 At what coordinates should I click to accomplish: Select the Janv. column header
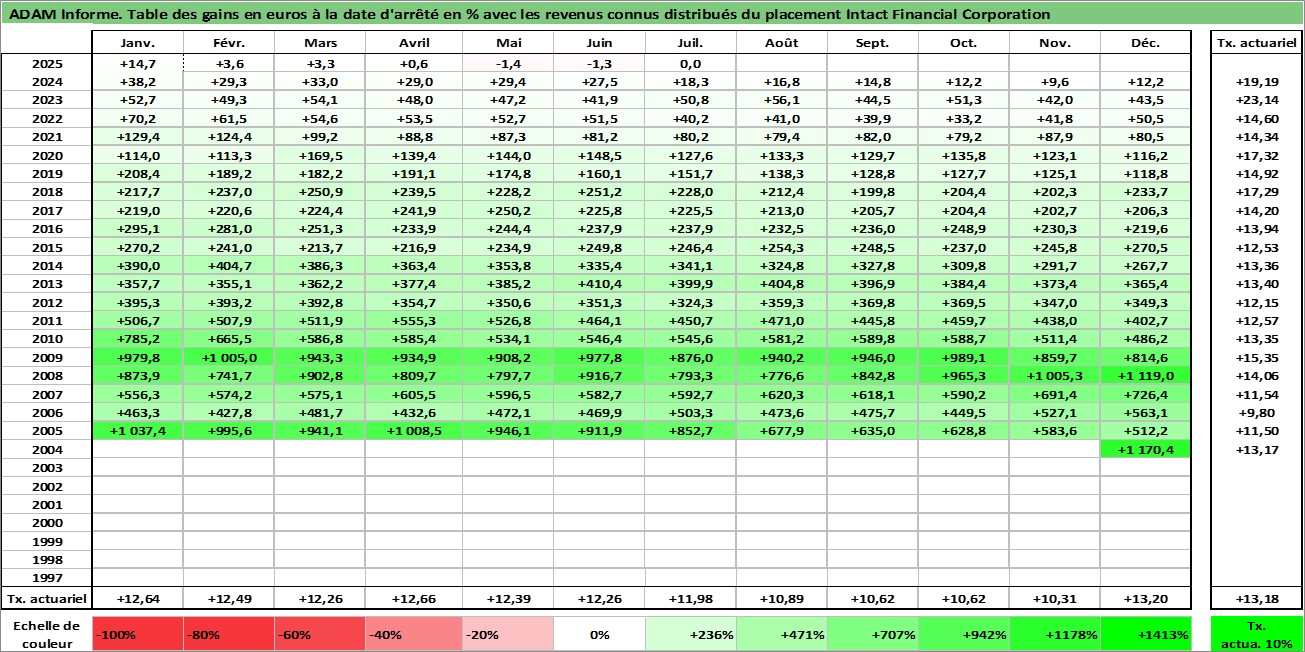pos(137,43)
